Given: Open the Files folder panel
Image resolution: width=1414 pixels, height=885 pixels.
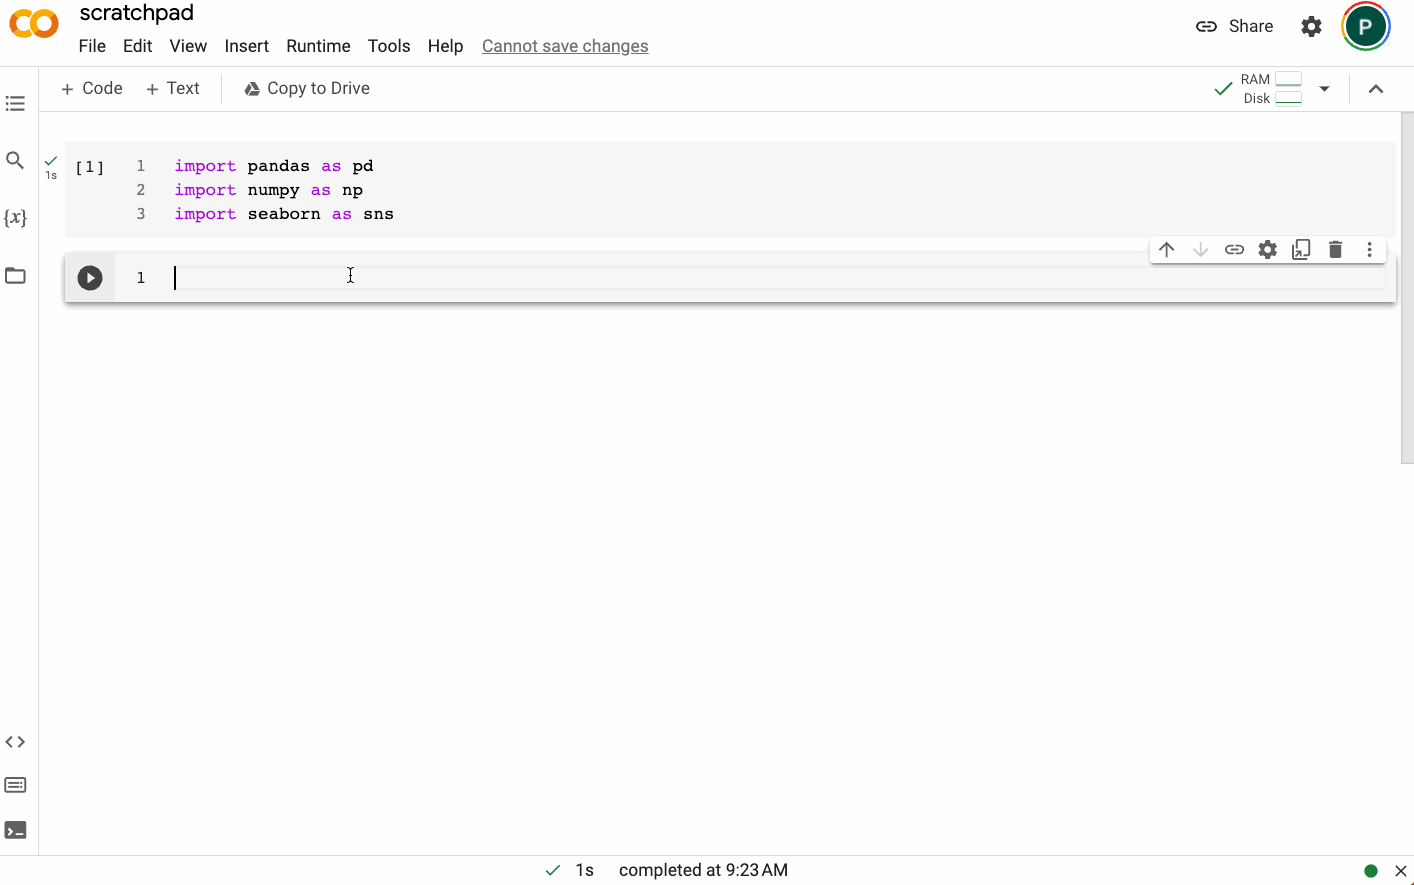Looking at the screenshot, I should [x=15, y=276].
